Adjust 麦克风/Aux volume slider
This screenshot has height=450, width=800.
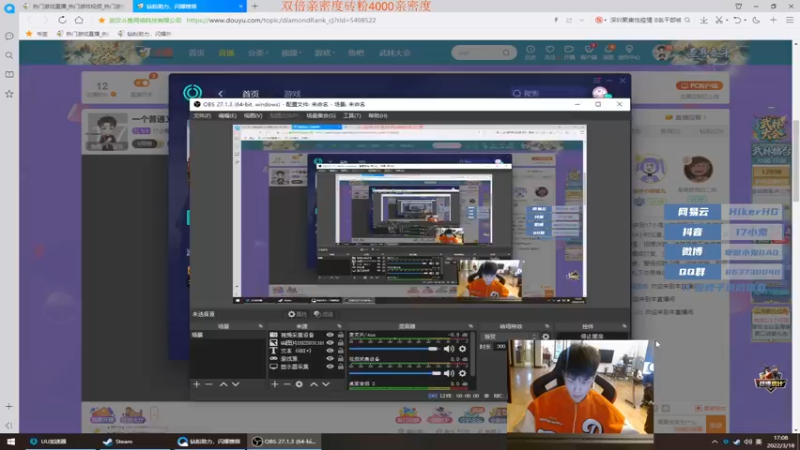[x=394, y=349]
